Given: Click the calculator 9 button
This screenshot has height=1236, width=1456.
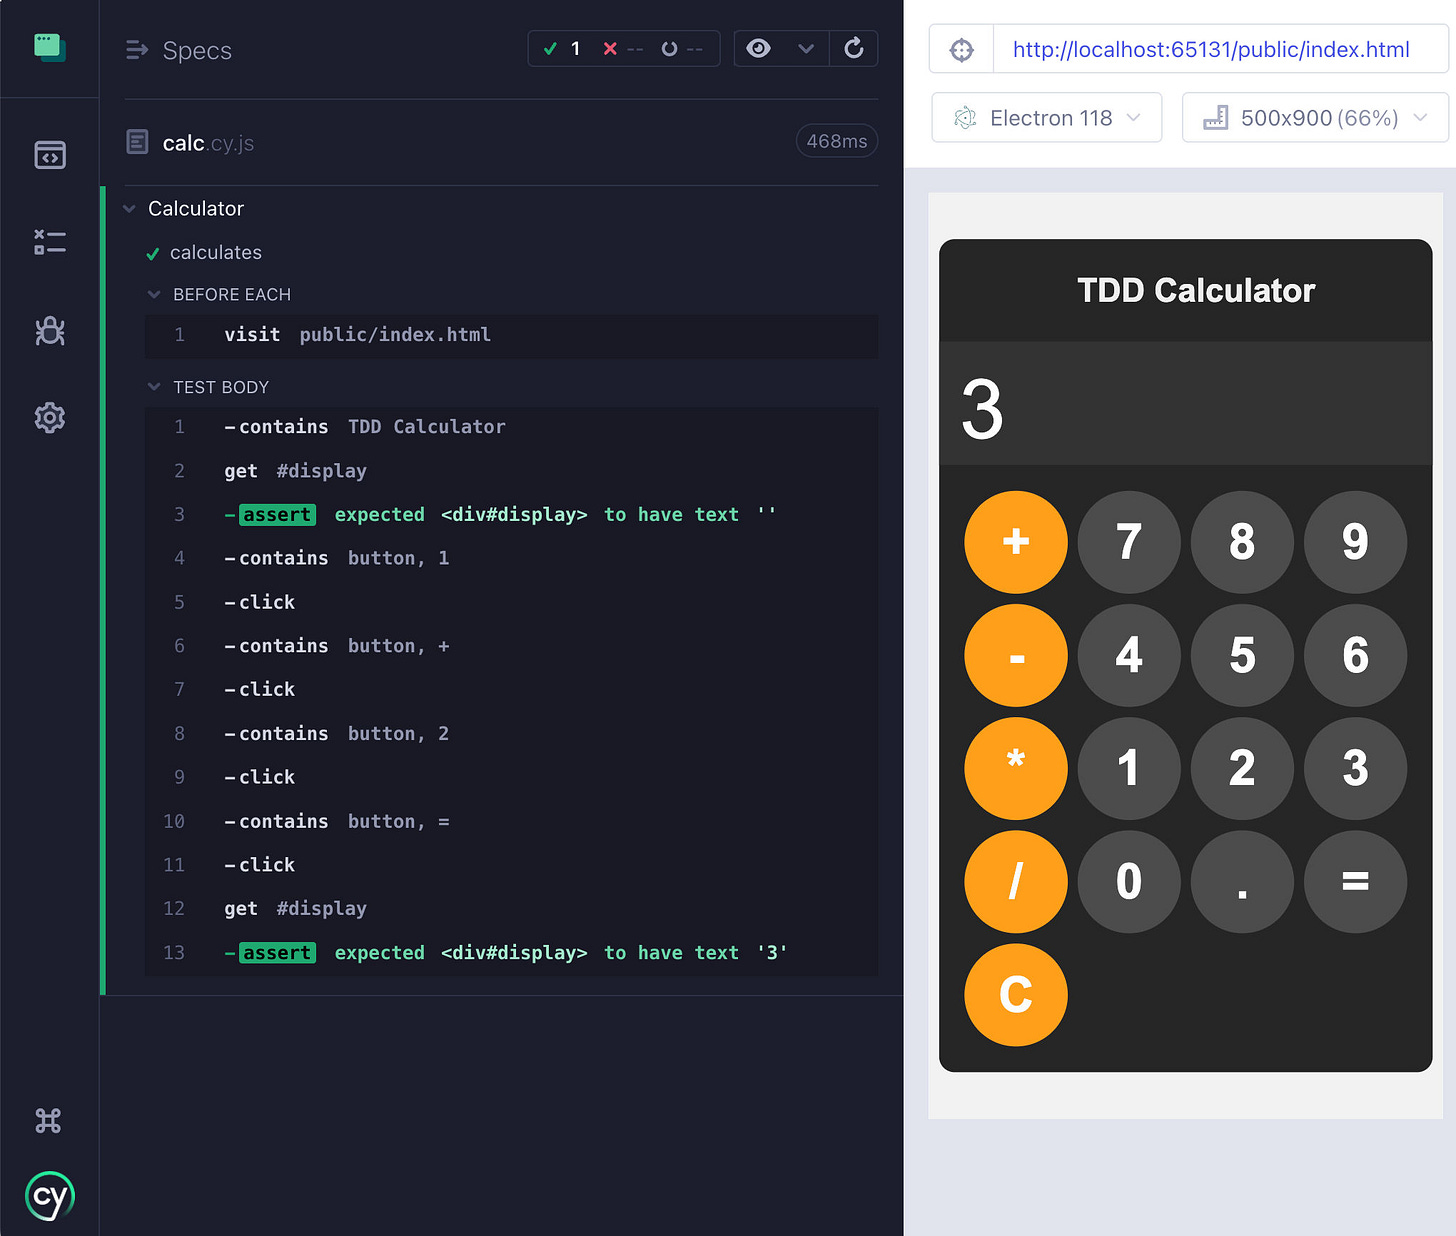Looking at the screenshot, I should (x=1355, y=542).
